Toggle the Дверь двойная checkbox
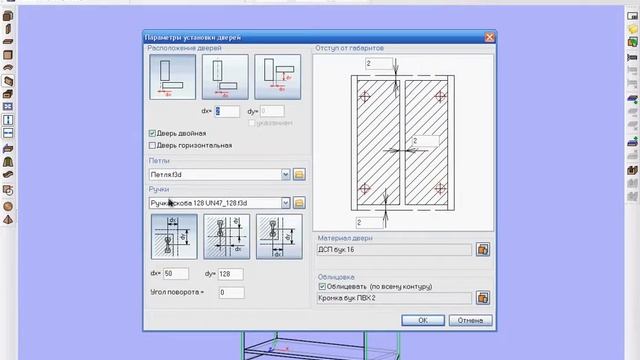 pos(152,133)
